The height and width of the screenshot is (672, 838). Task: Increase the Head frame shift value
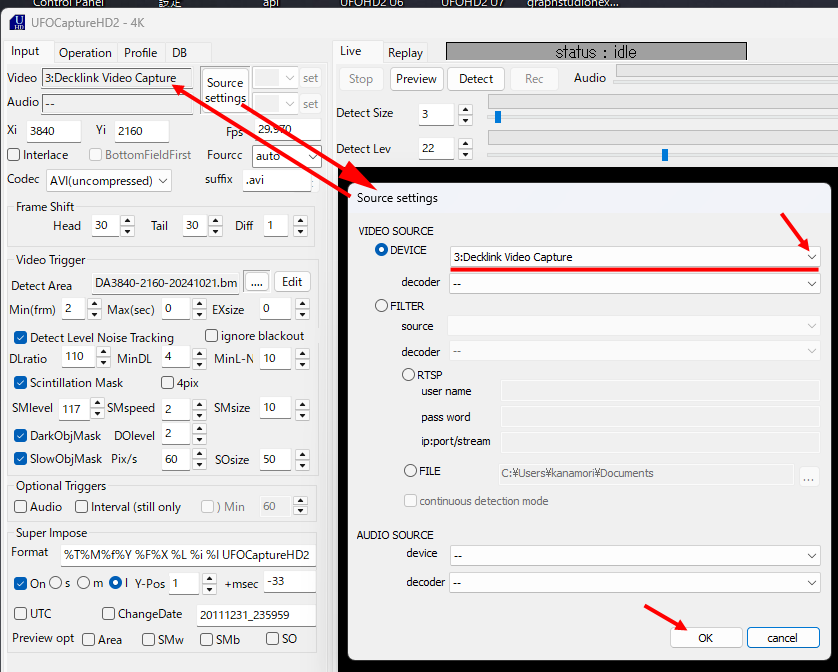click(x=127, y=221)
